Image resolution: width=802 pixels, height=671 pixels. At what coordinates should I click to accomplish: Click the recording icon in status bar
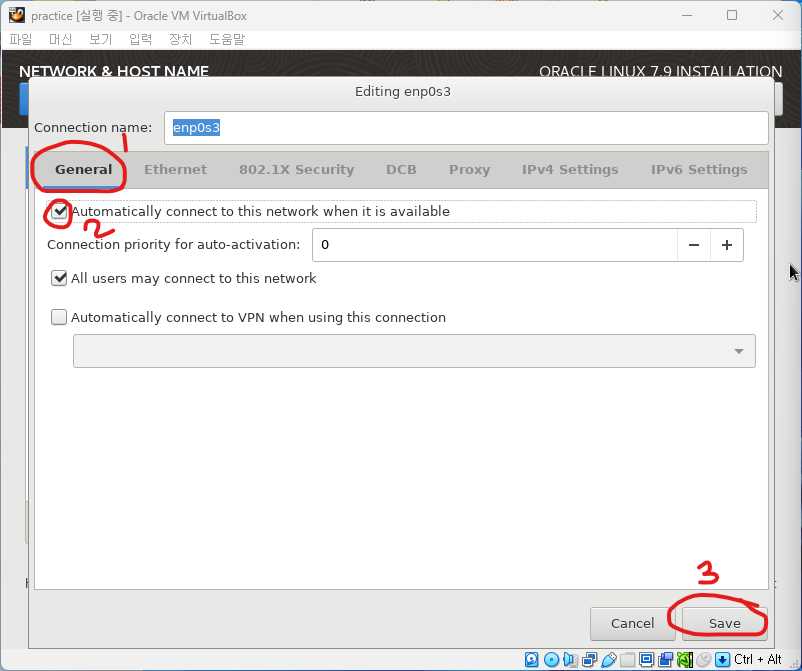(x=665, y=659)
